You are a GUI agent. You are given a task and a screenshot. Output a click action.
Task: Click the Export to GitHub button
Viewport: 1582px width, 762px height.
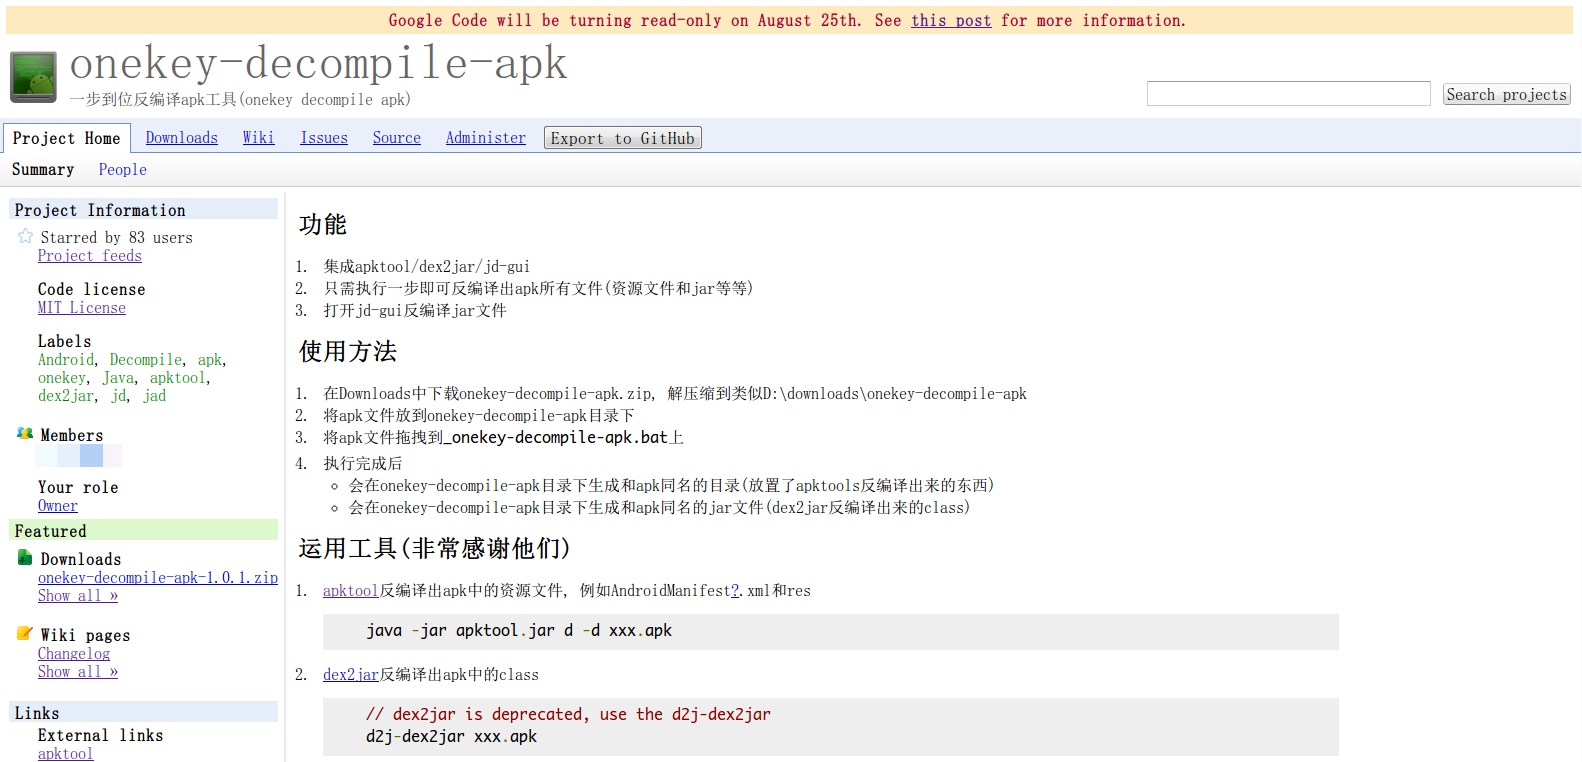click(622, 138)
